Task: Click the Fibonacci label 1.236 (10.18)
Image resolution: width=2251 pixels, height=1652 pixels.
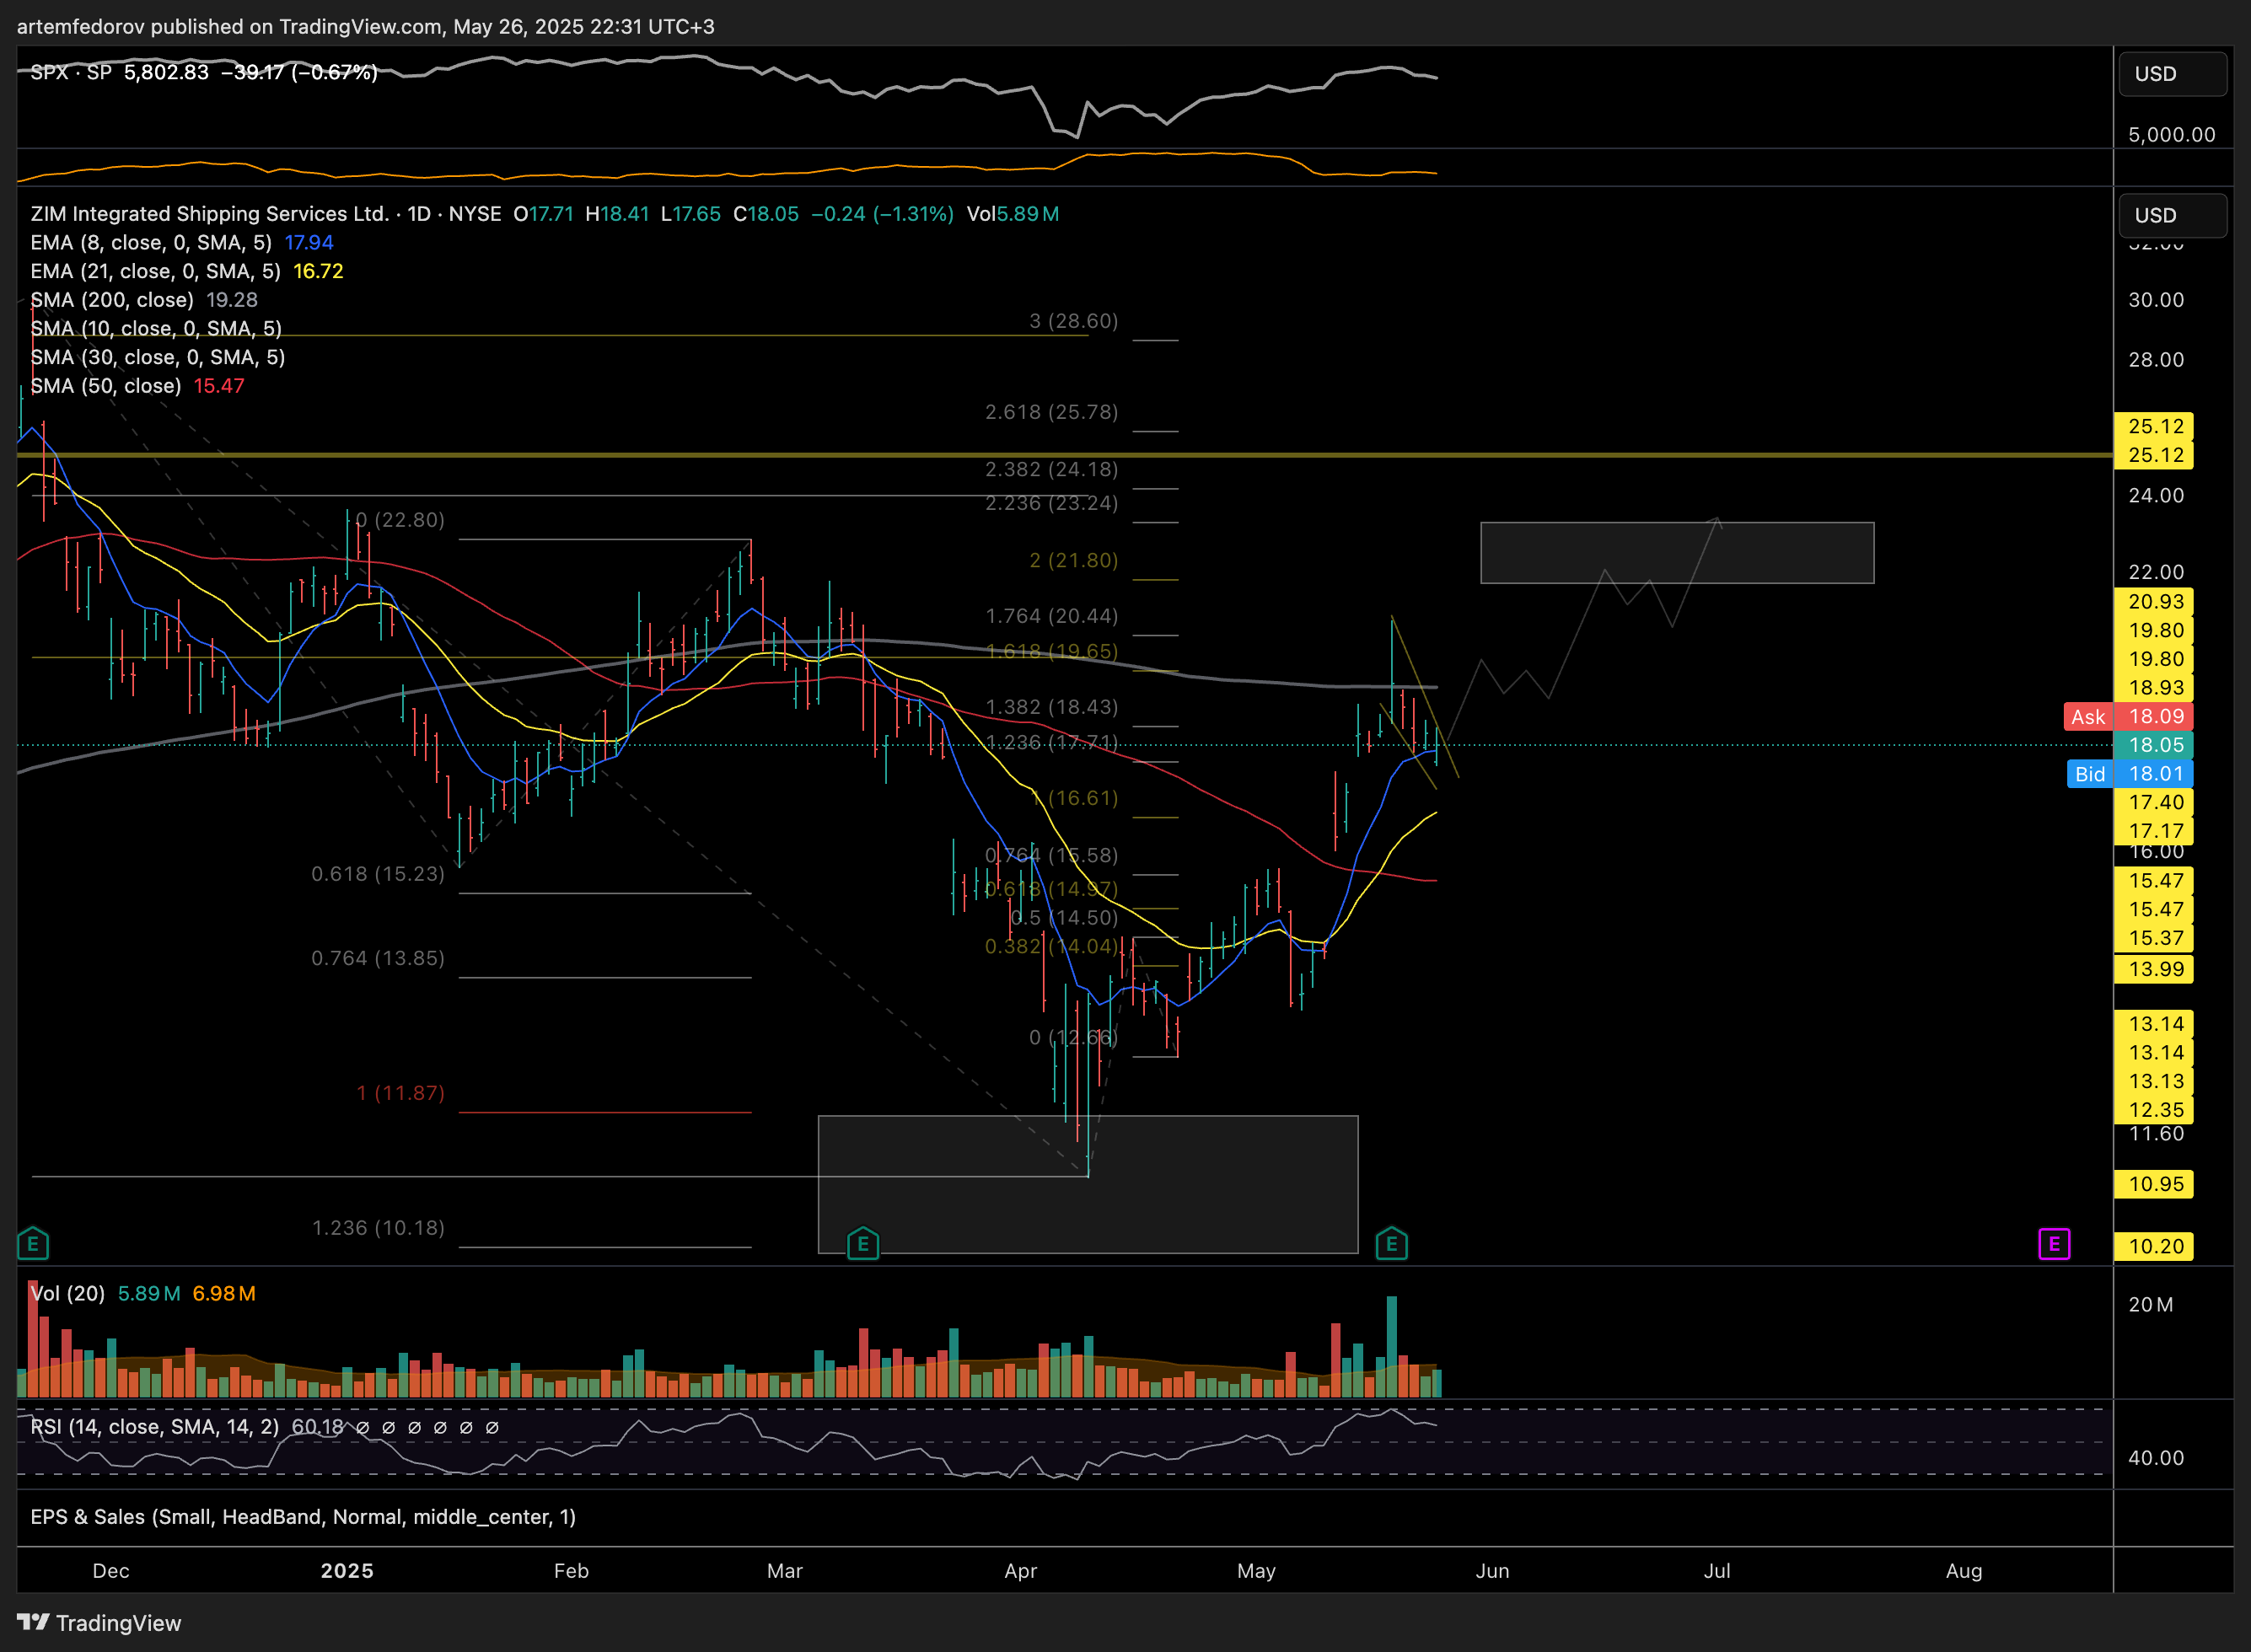Action: 378,1228
